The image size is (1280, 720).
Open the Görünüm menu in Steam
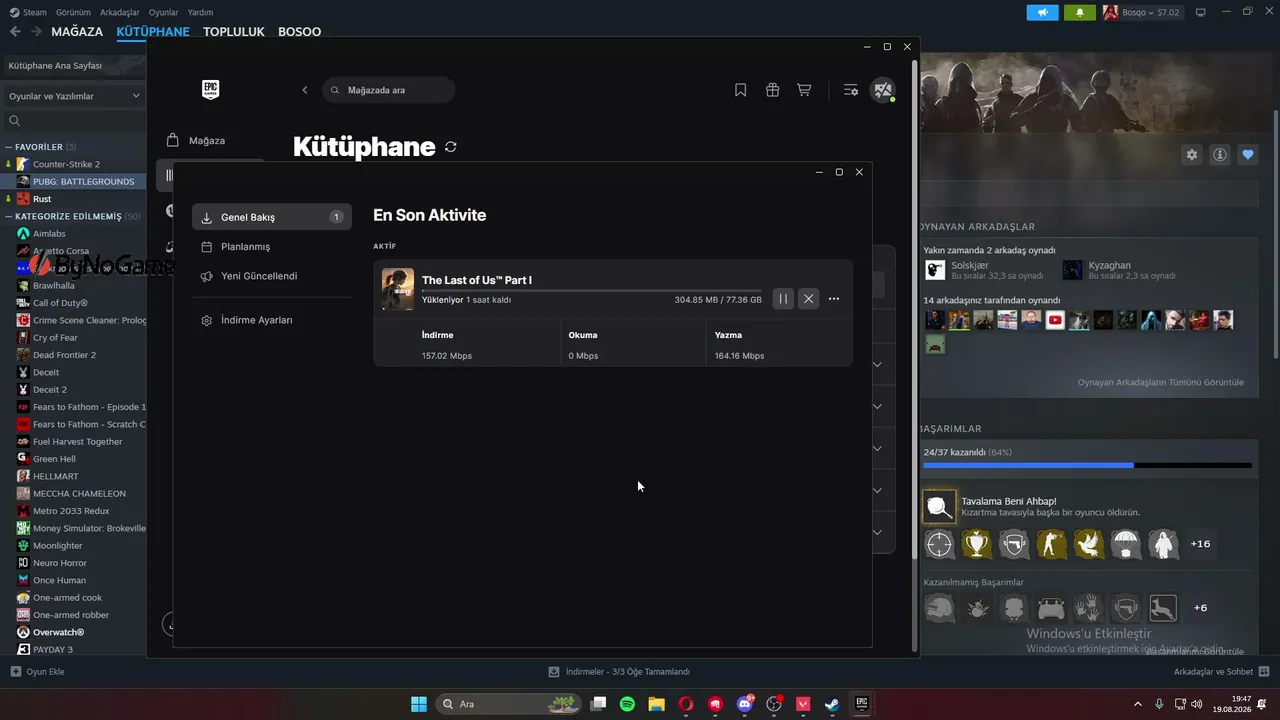73,12
